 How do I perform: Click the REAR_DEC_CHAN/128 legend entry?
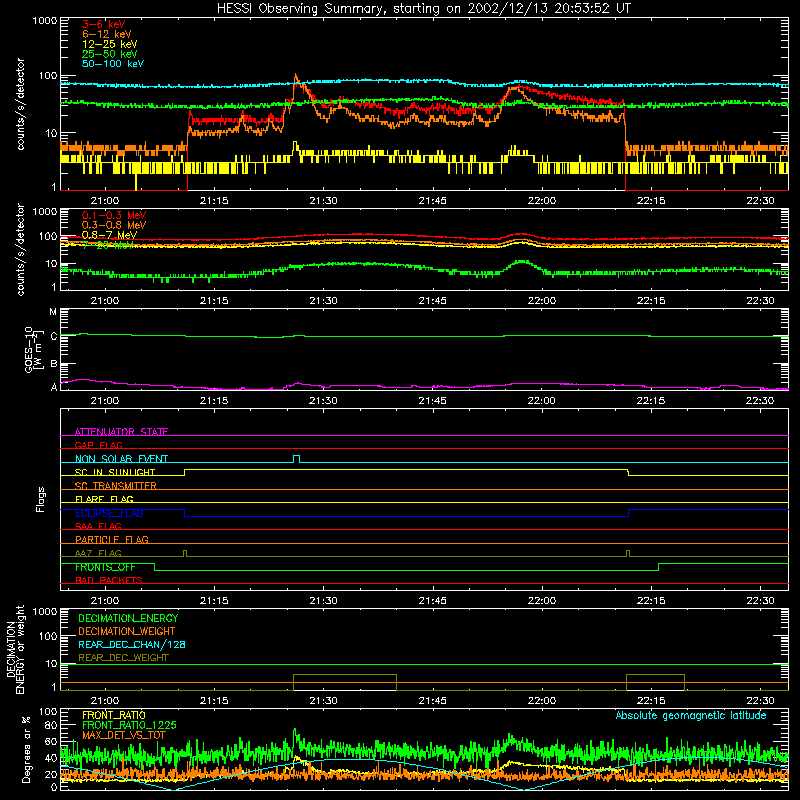tap(132, 644)
